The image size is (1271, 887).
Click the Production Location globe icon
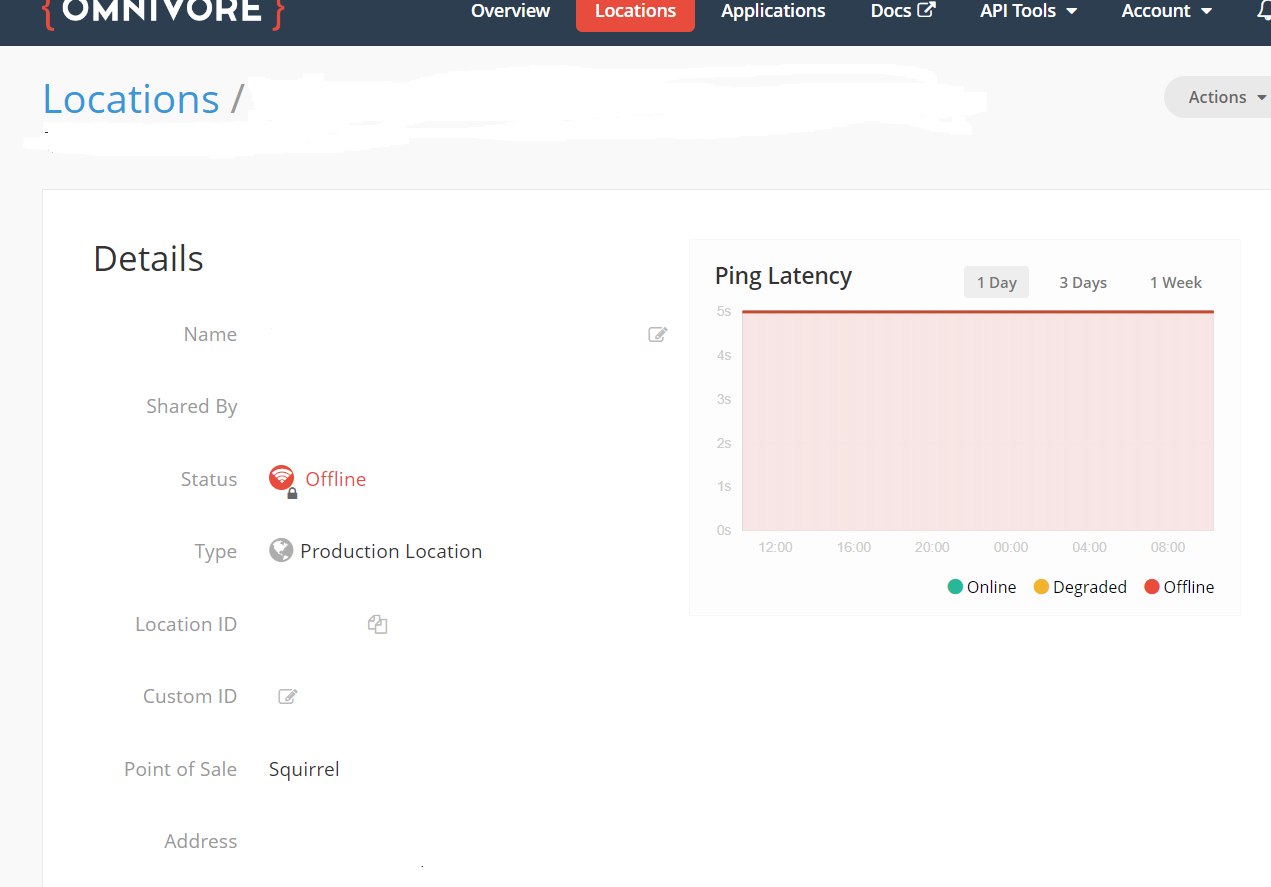281,550
